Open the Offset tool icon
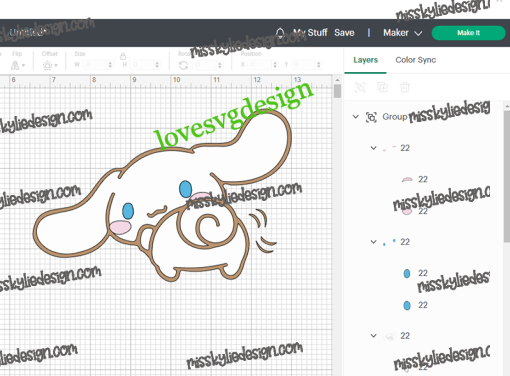 point(47,65)
